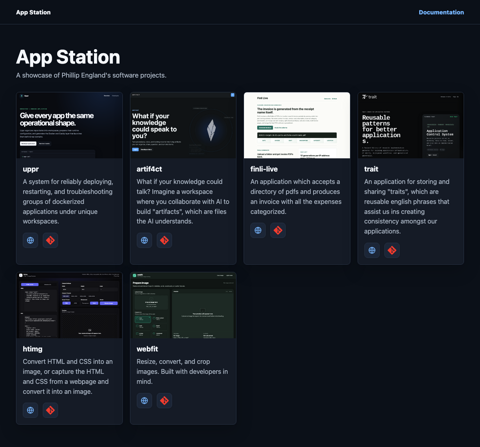
Task: Open the finli-live website globe icon
Action: (x=258, y=230)
